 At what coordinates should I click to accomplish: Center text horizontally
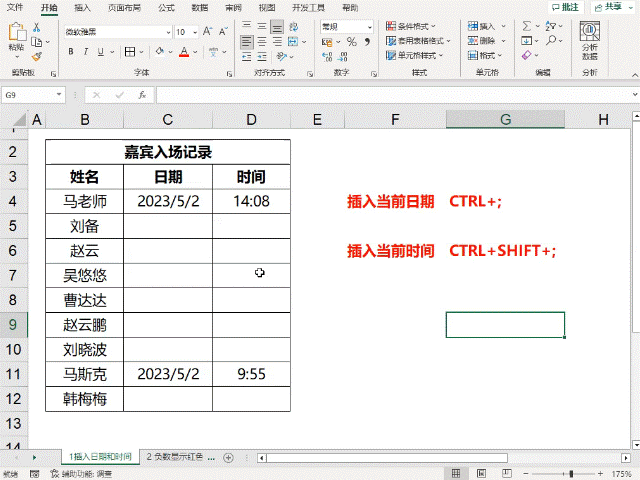click(262, 42)
